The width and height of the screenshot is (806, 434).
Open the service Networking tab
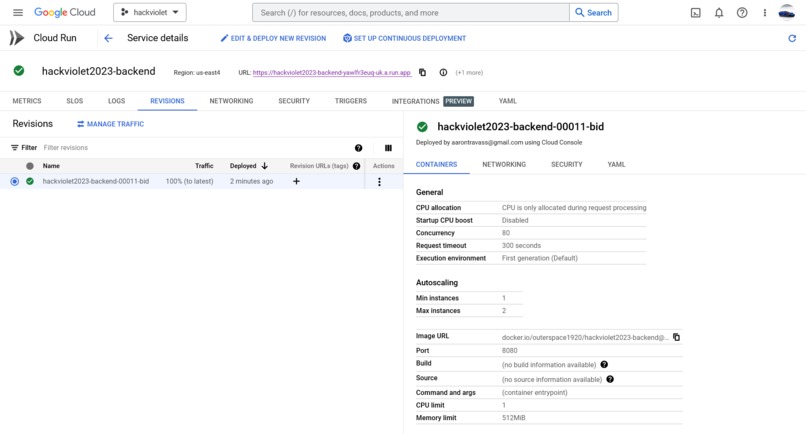(x=231, y=101)
